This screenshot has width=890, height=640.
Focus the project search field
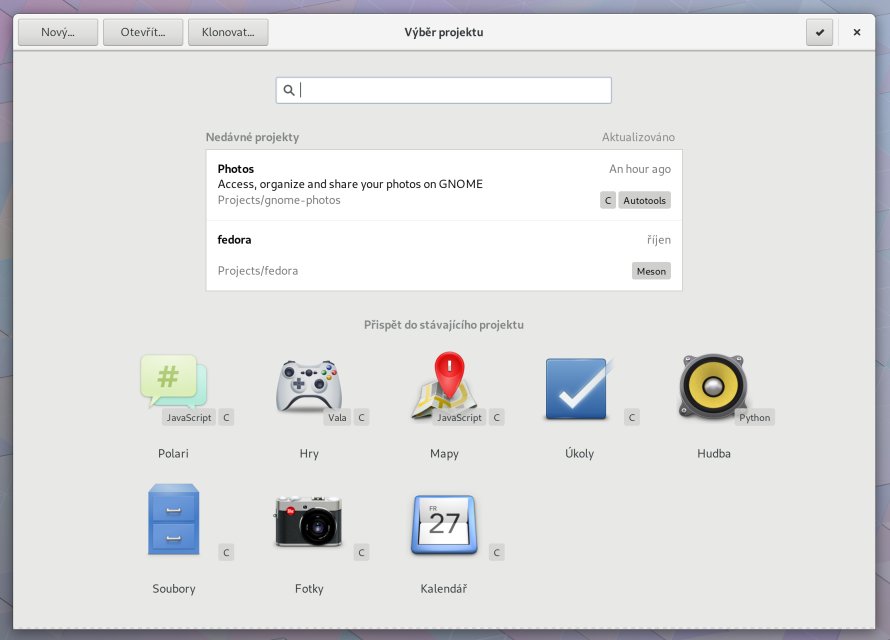(450, 90)
